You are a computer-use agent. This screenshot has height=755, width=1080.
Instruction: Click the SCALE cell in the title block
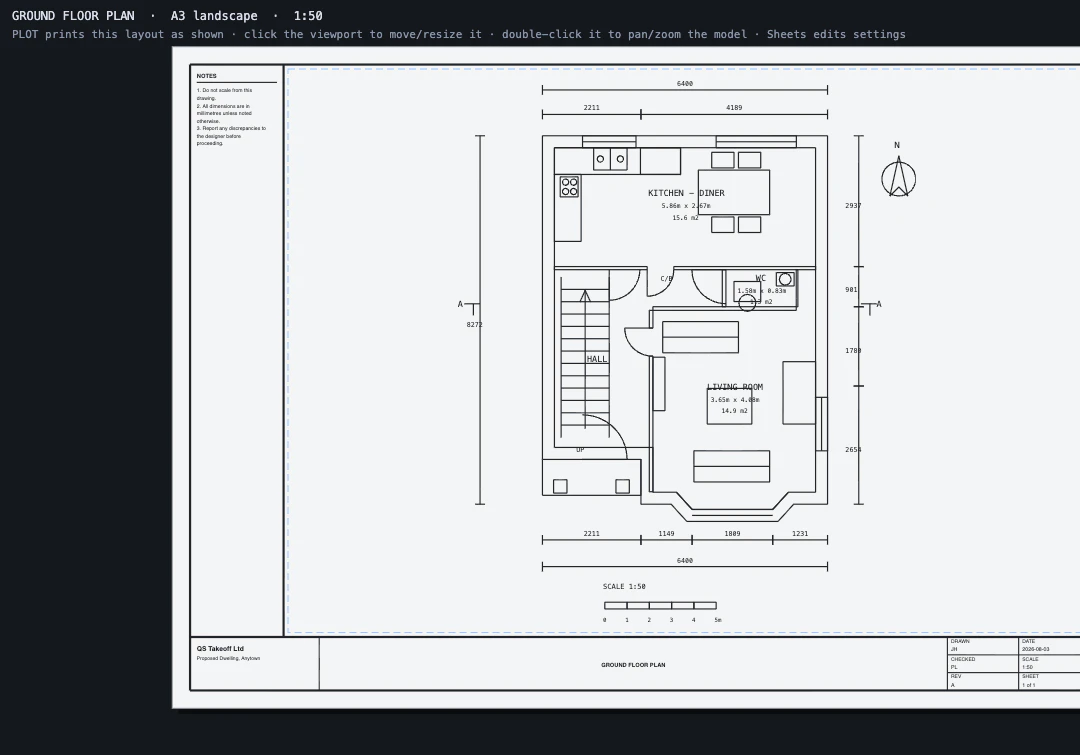pos(1050,663)
